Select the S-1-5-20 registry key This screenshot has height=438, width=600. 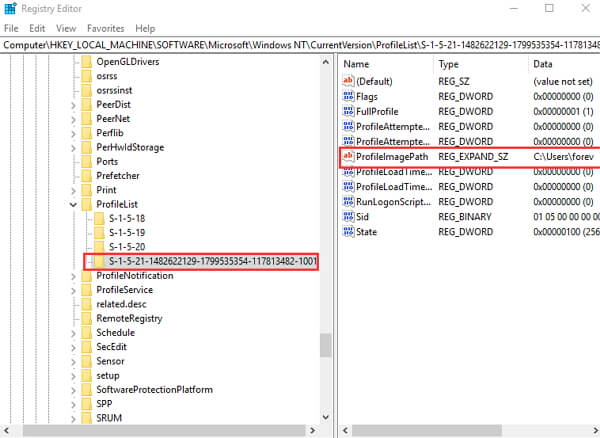point(130,246)
